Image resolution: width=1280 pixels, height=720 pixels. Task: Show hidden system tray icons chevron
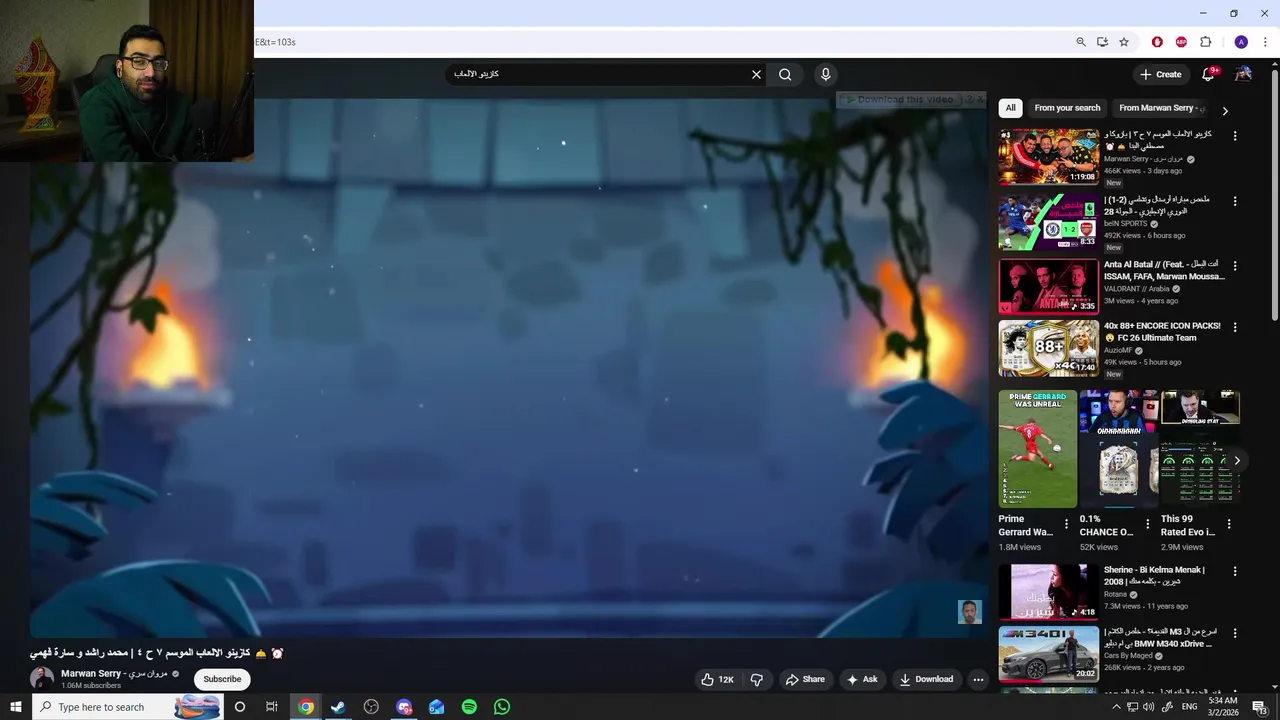click(x=1116, y=707)
